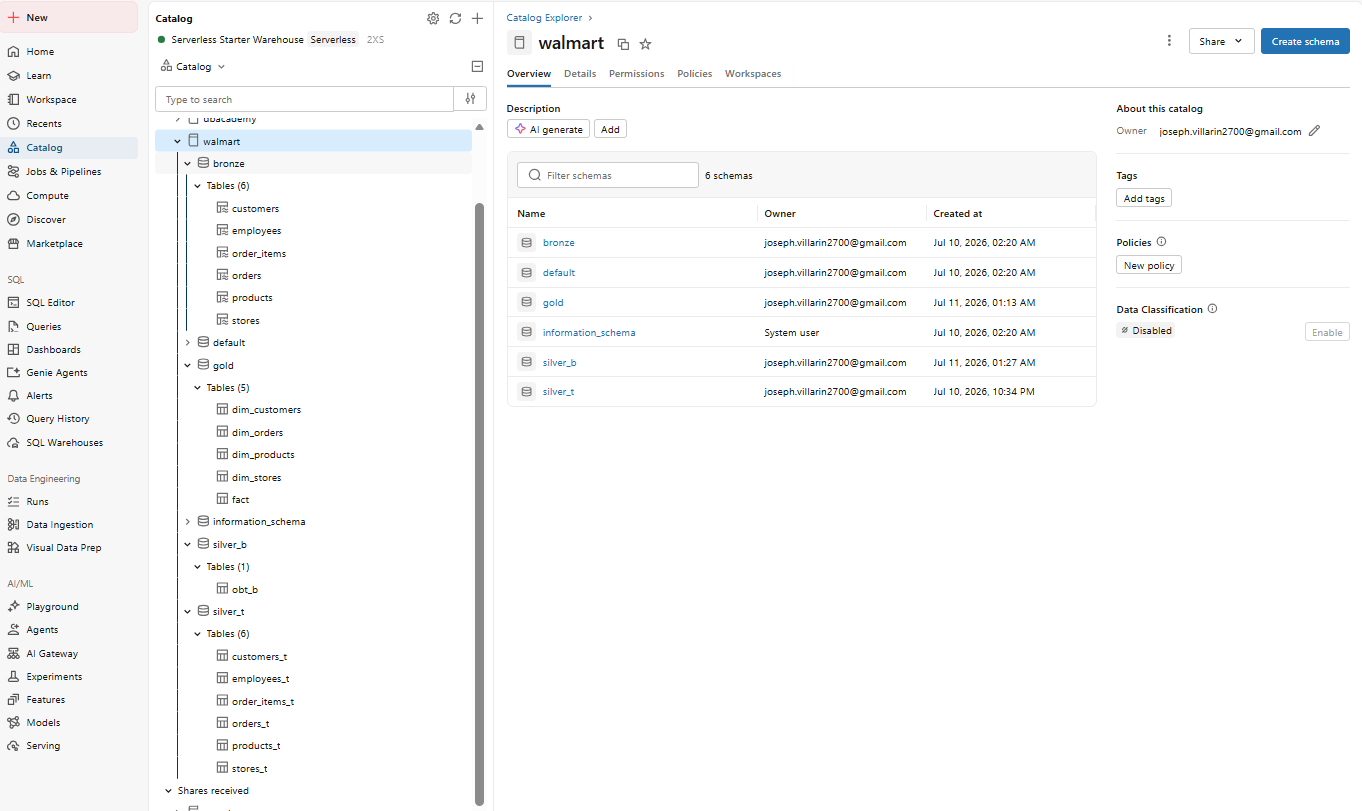
Task: Open SQL Editor
Action: click(x=50, y=303)
